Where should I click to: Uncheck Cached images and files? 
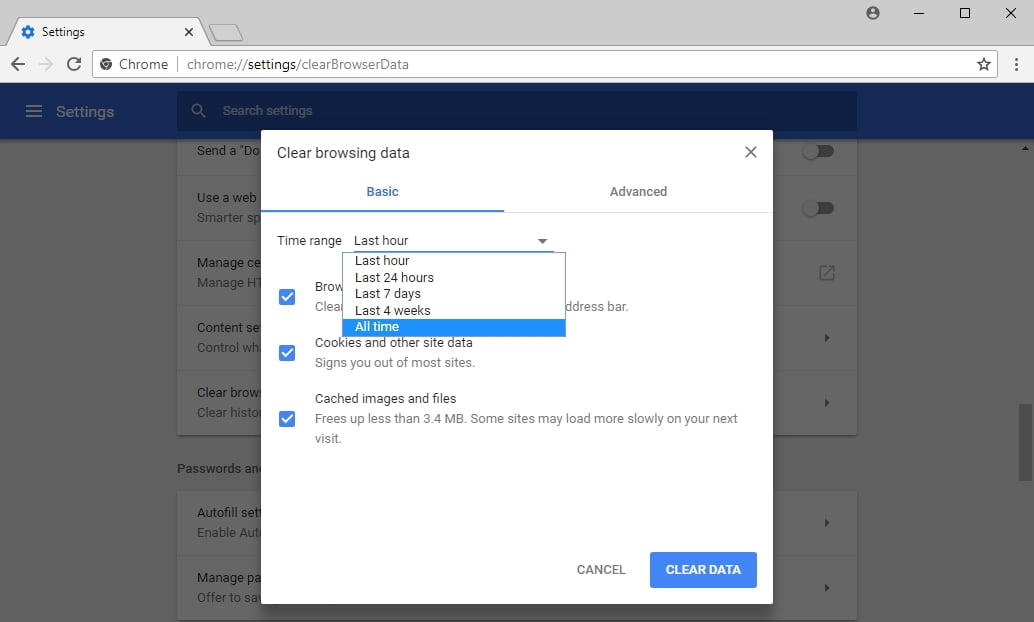(287, 418)
